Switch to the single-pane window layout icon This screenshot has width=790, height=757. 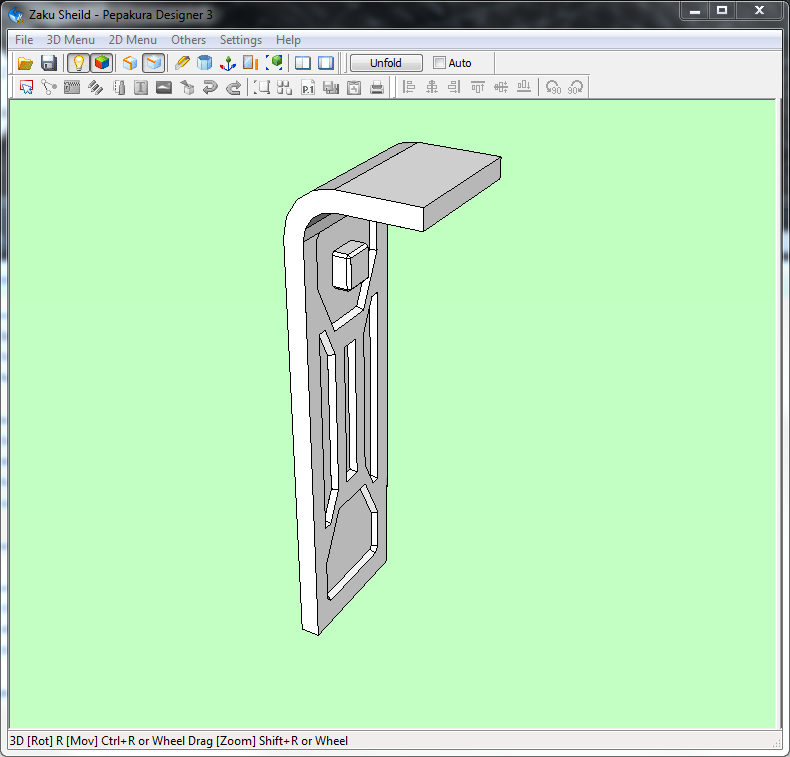pyautogui.click(x=326, y=63)
